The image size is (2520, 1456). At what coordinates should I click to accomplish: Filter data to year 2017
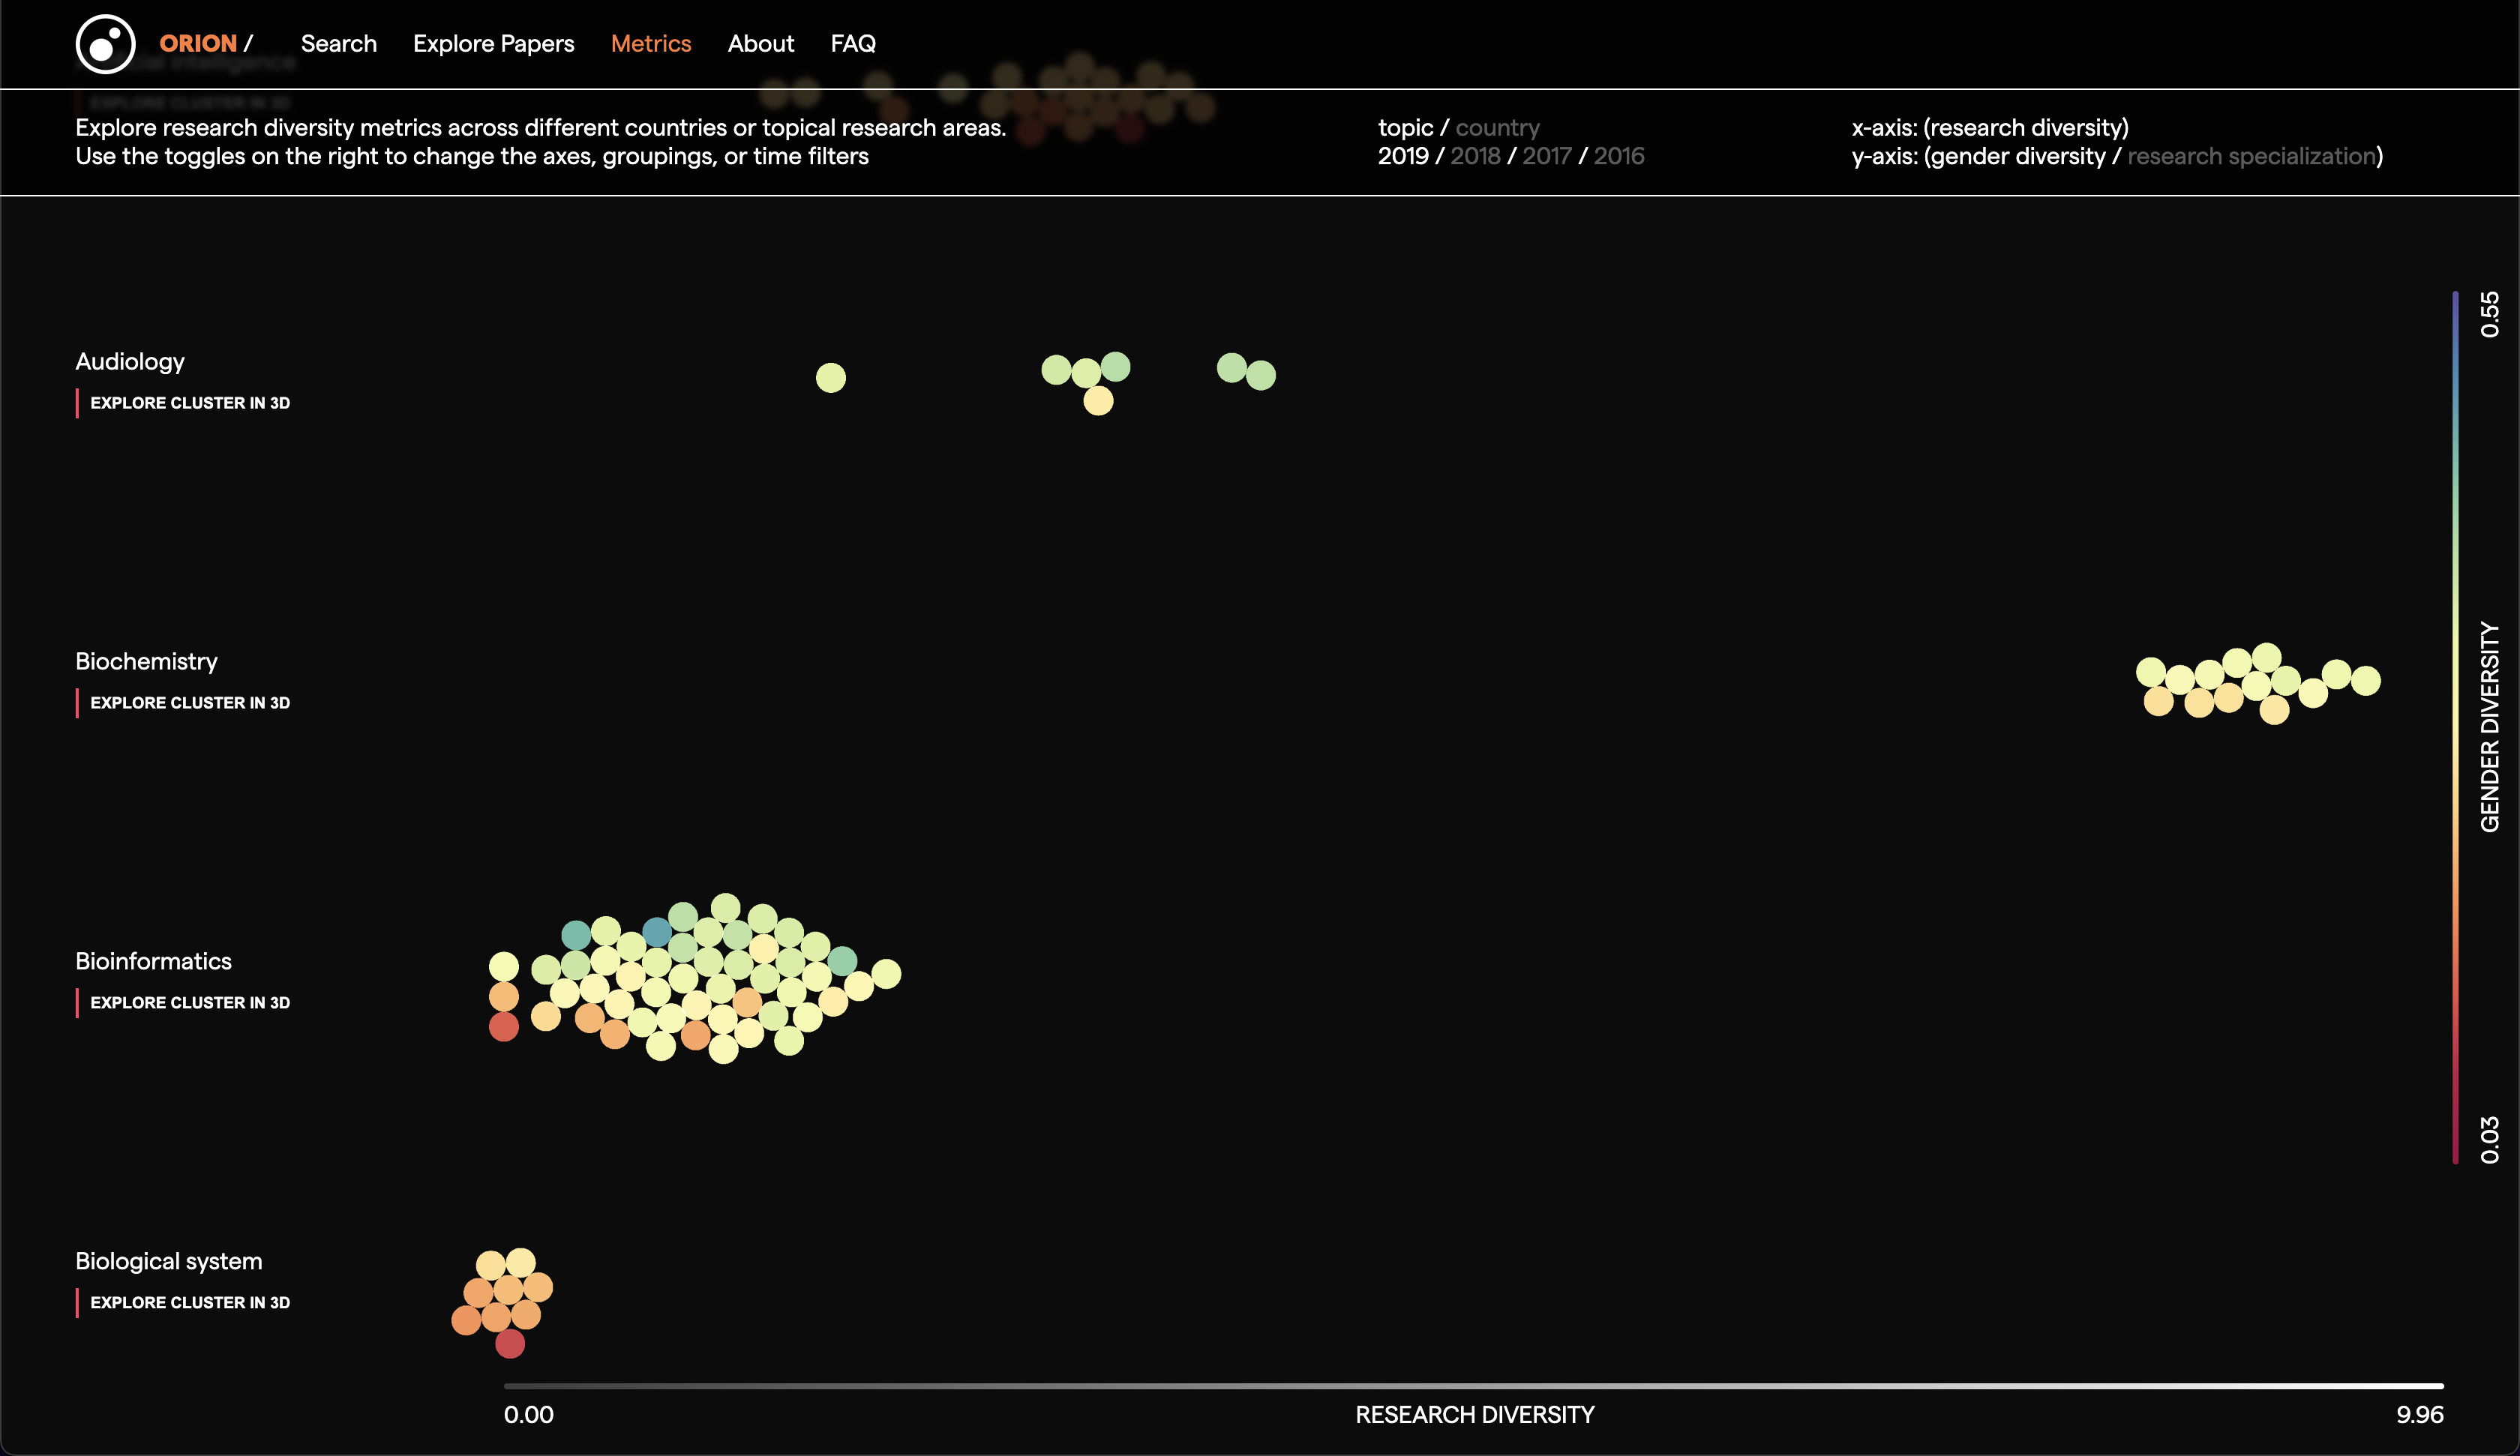pyautogui.click(x=1546, y=156)
